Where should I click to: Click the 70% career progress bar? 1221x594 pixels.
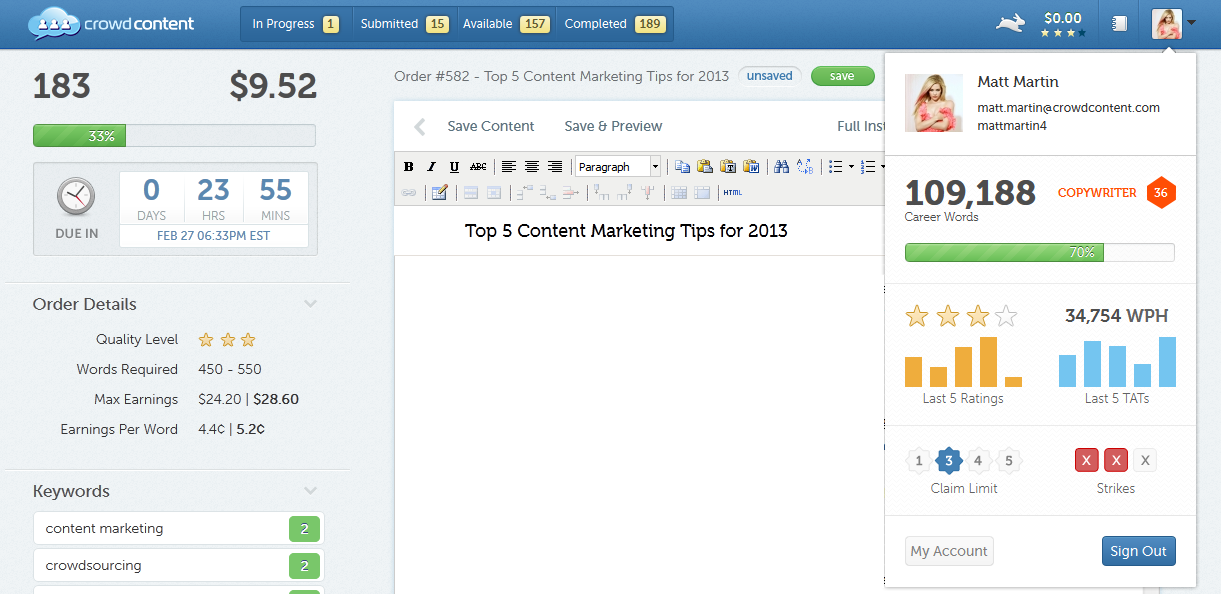(1039, 252)
